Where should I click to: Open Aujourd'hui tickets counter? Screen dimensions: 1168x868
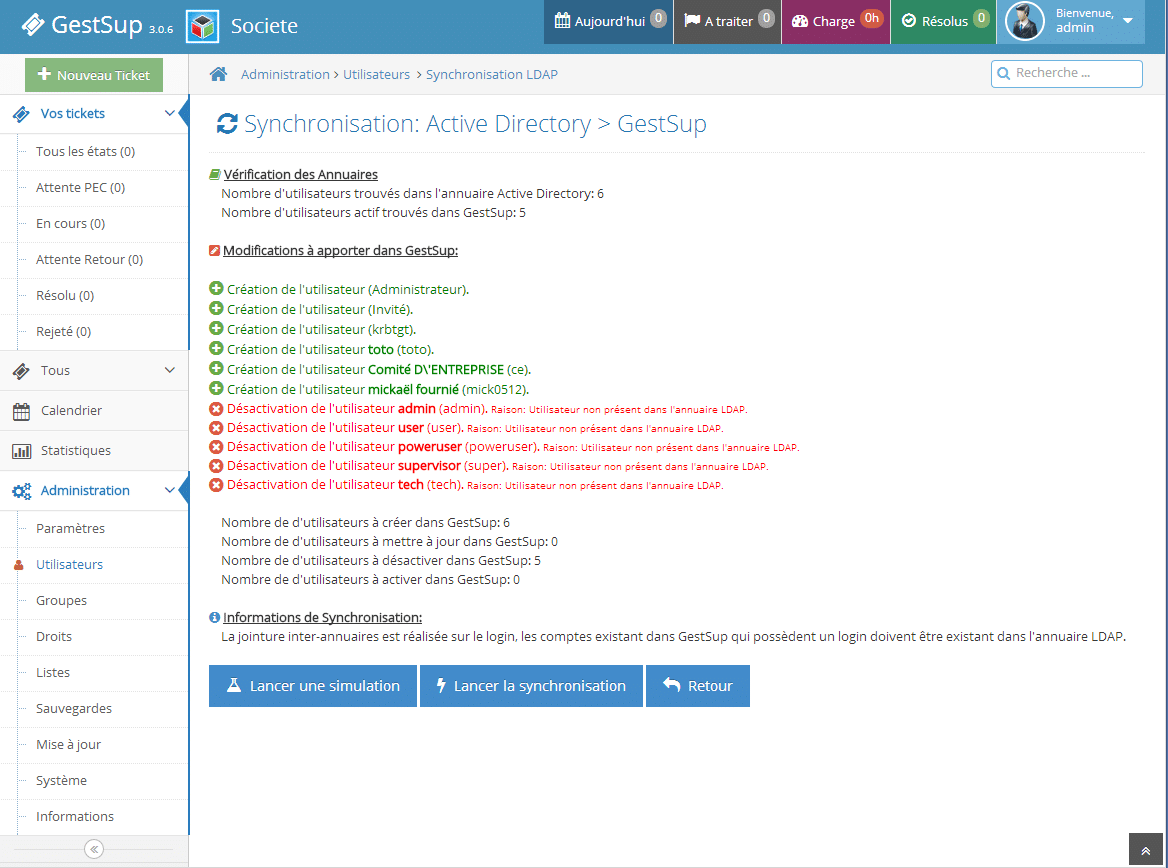point(609,22)
